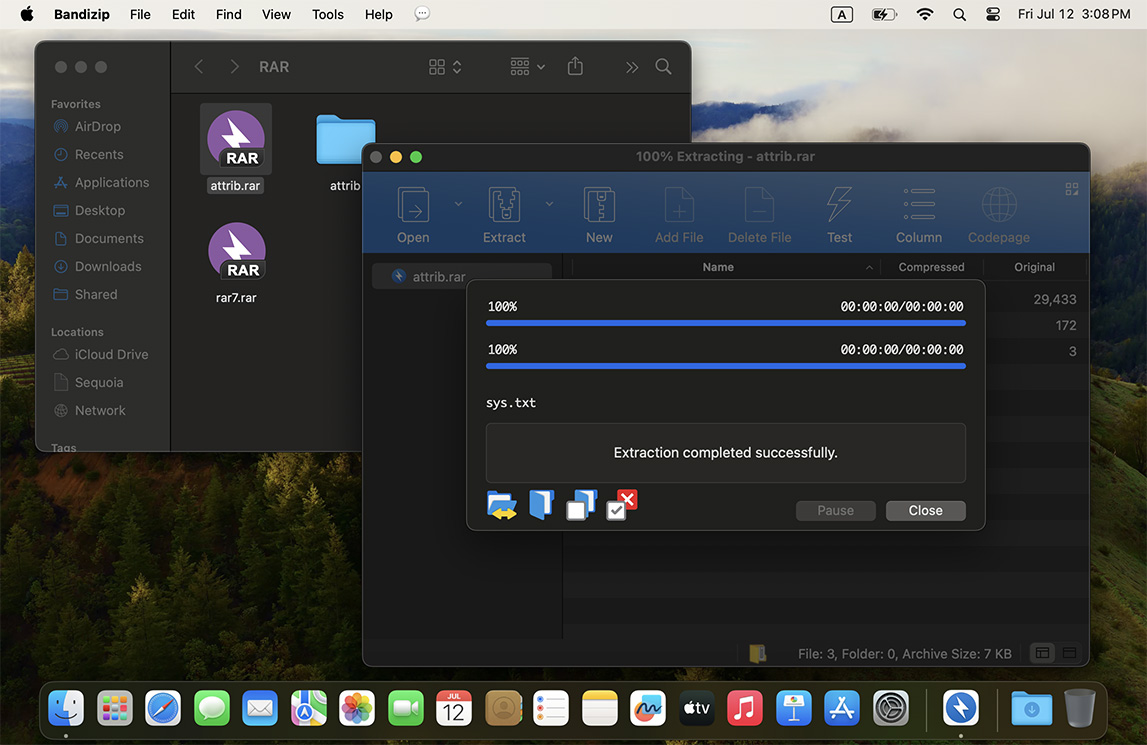Toggle the checkbox icon with red X

621,505
